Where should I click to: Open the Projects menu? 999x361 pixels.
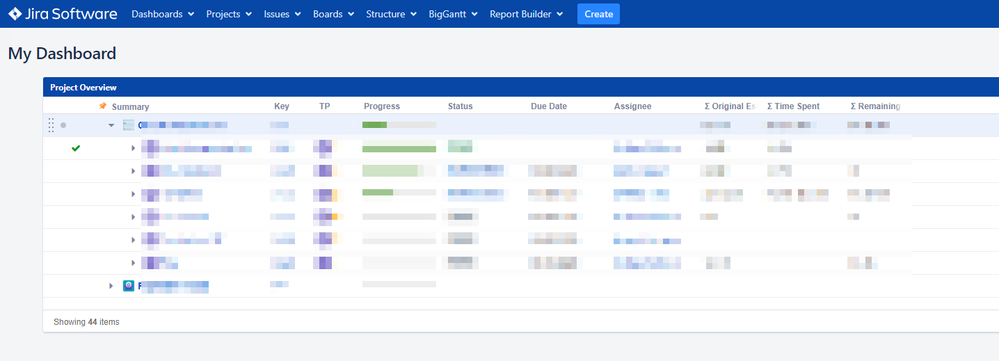click(229, 14)
